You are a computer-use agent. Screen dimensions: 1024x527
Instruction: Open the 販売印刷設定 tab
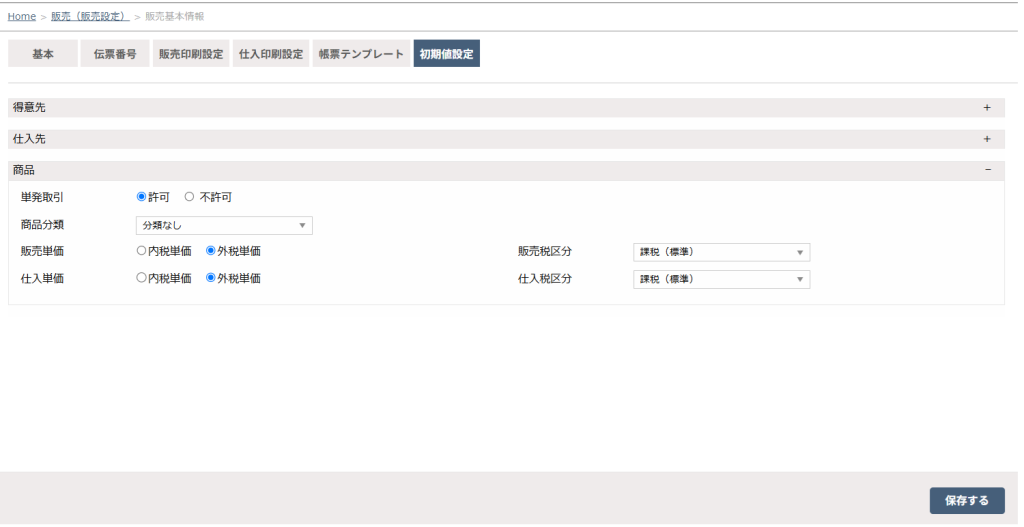pos(191,54)
